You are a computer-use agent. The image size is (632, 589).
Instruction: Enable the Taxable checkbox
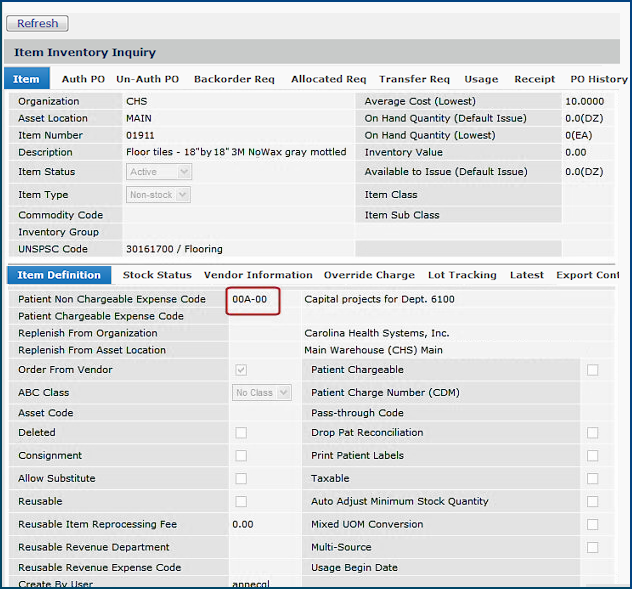[x=593, y=479]
